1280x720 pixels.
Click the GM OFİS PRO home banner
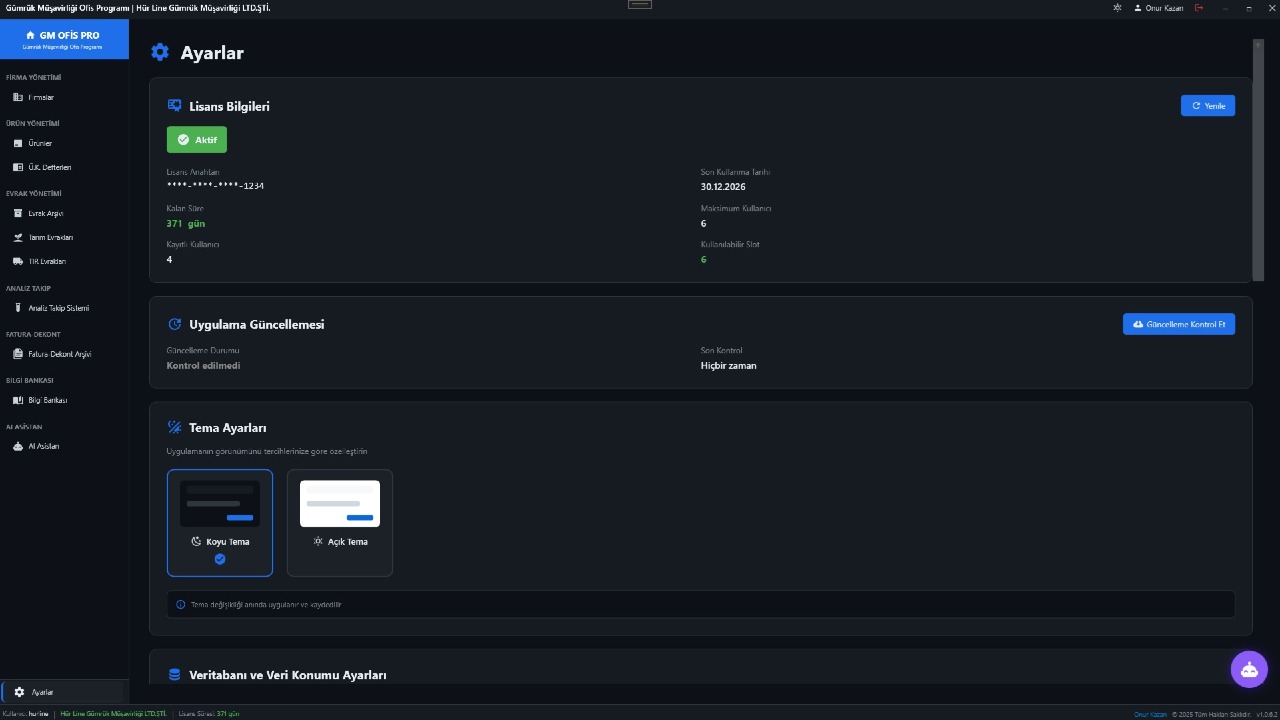[x=64, y=39]
